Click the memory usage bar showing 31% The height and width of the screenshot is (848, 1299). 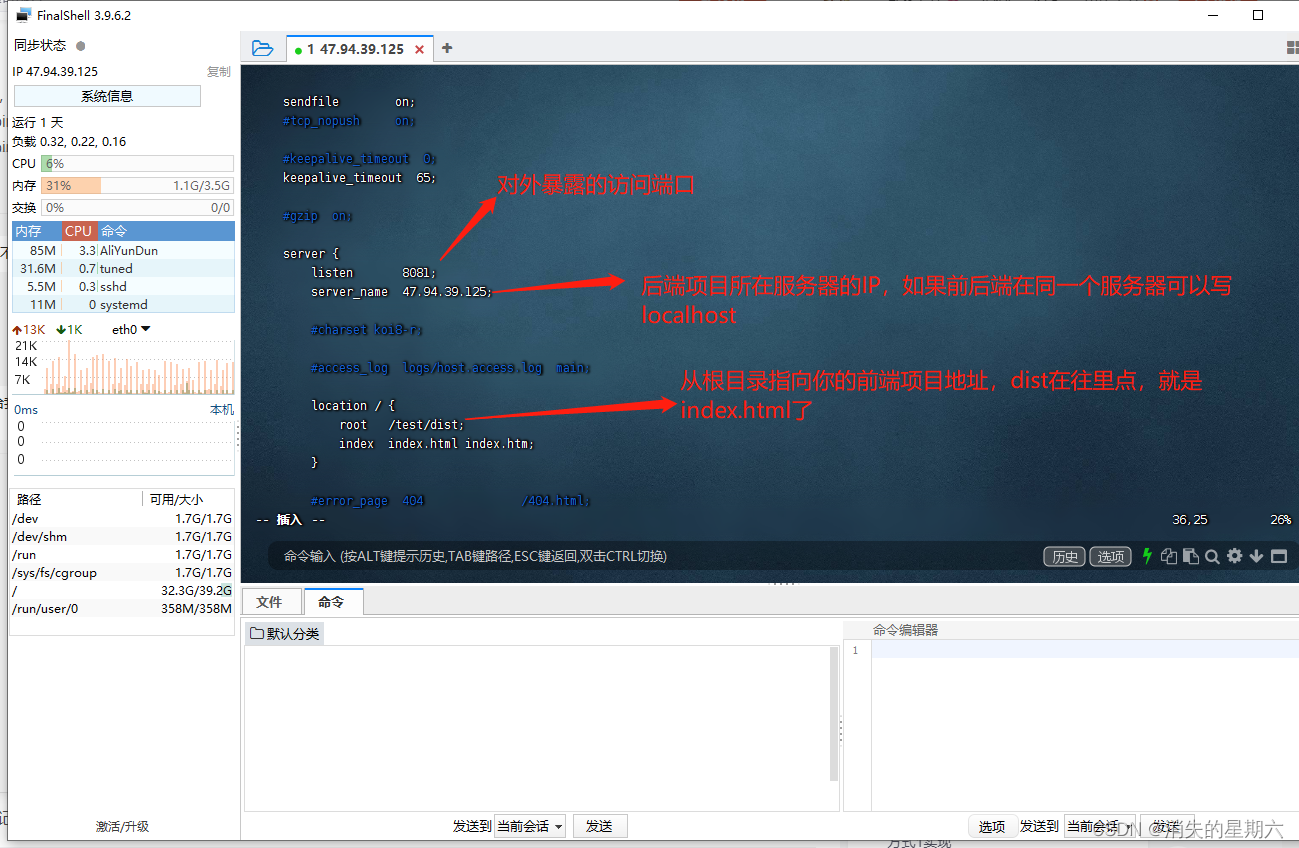(x=137, y=186)
